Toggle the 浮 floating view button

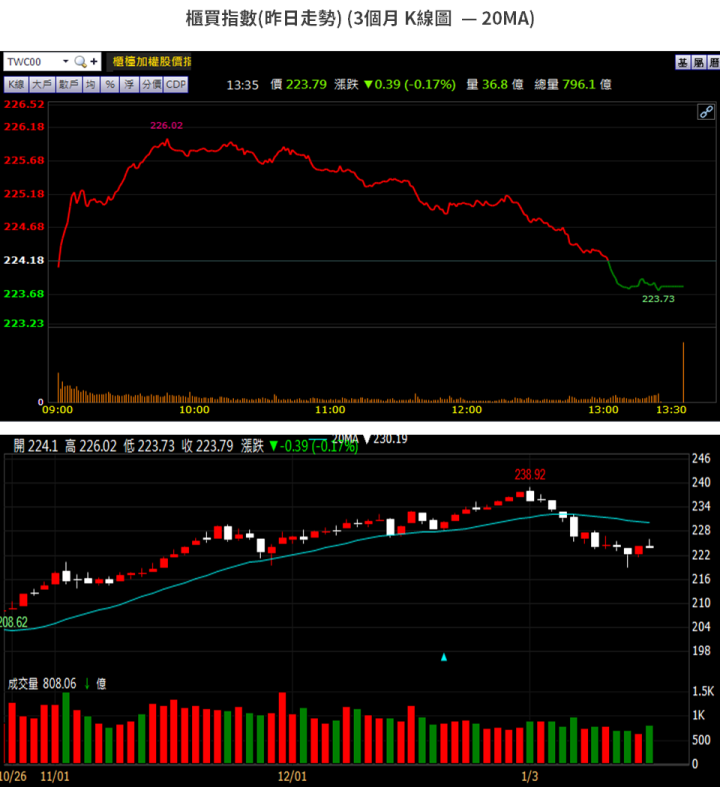129,85
